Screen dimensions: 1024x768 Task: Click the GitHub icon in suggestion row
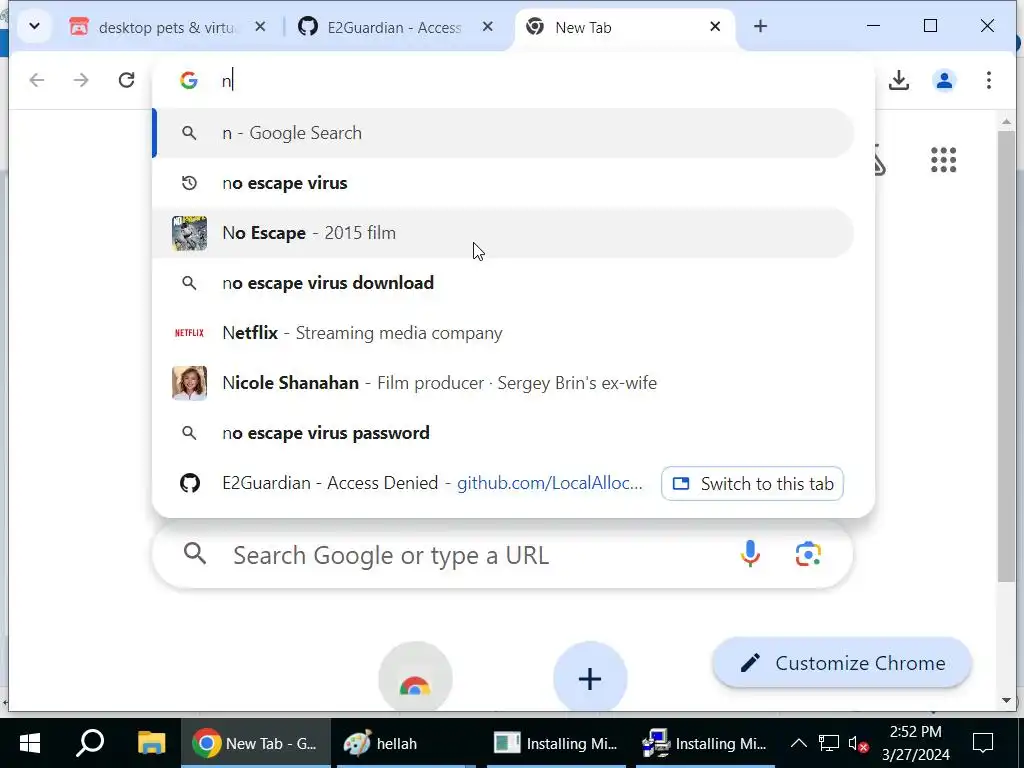coord(189,483)
